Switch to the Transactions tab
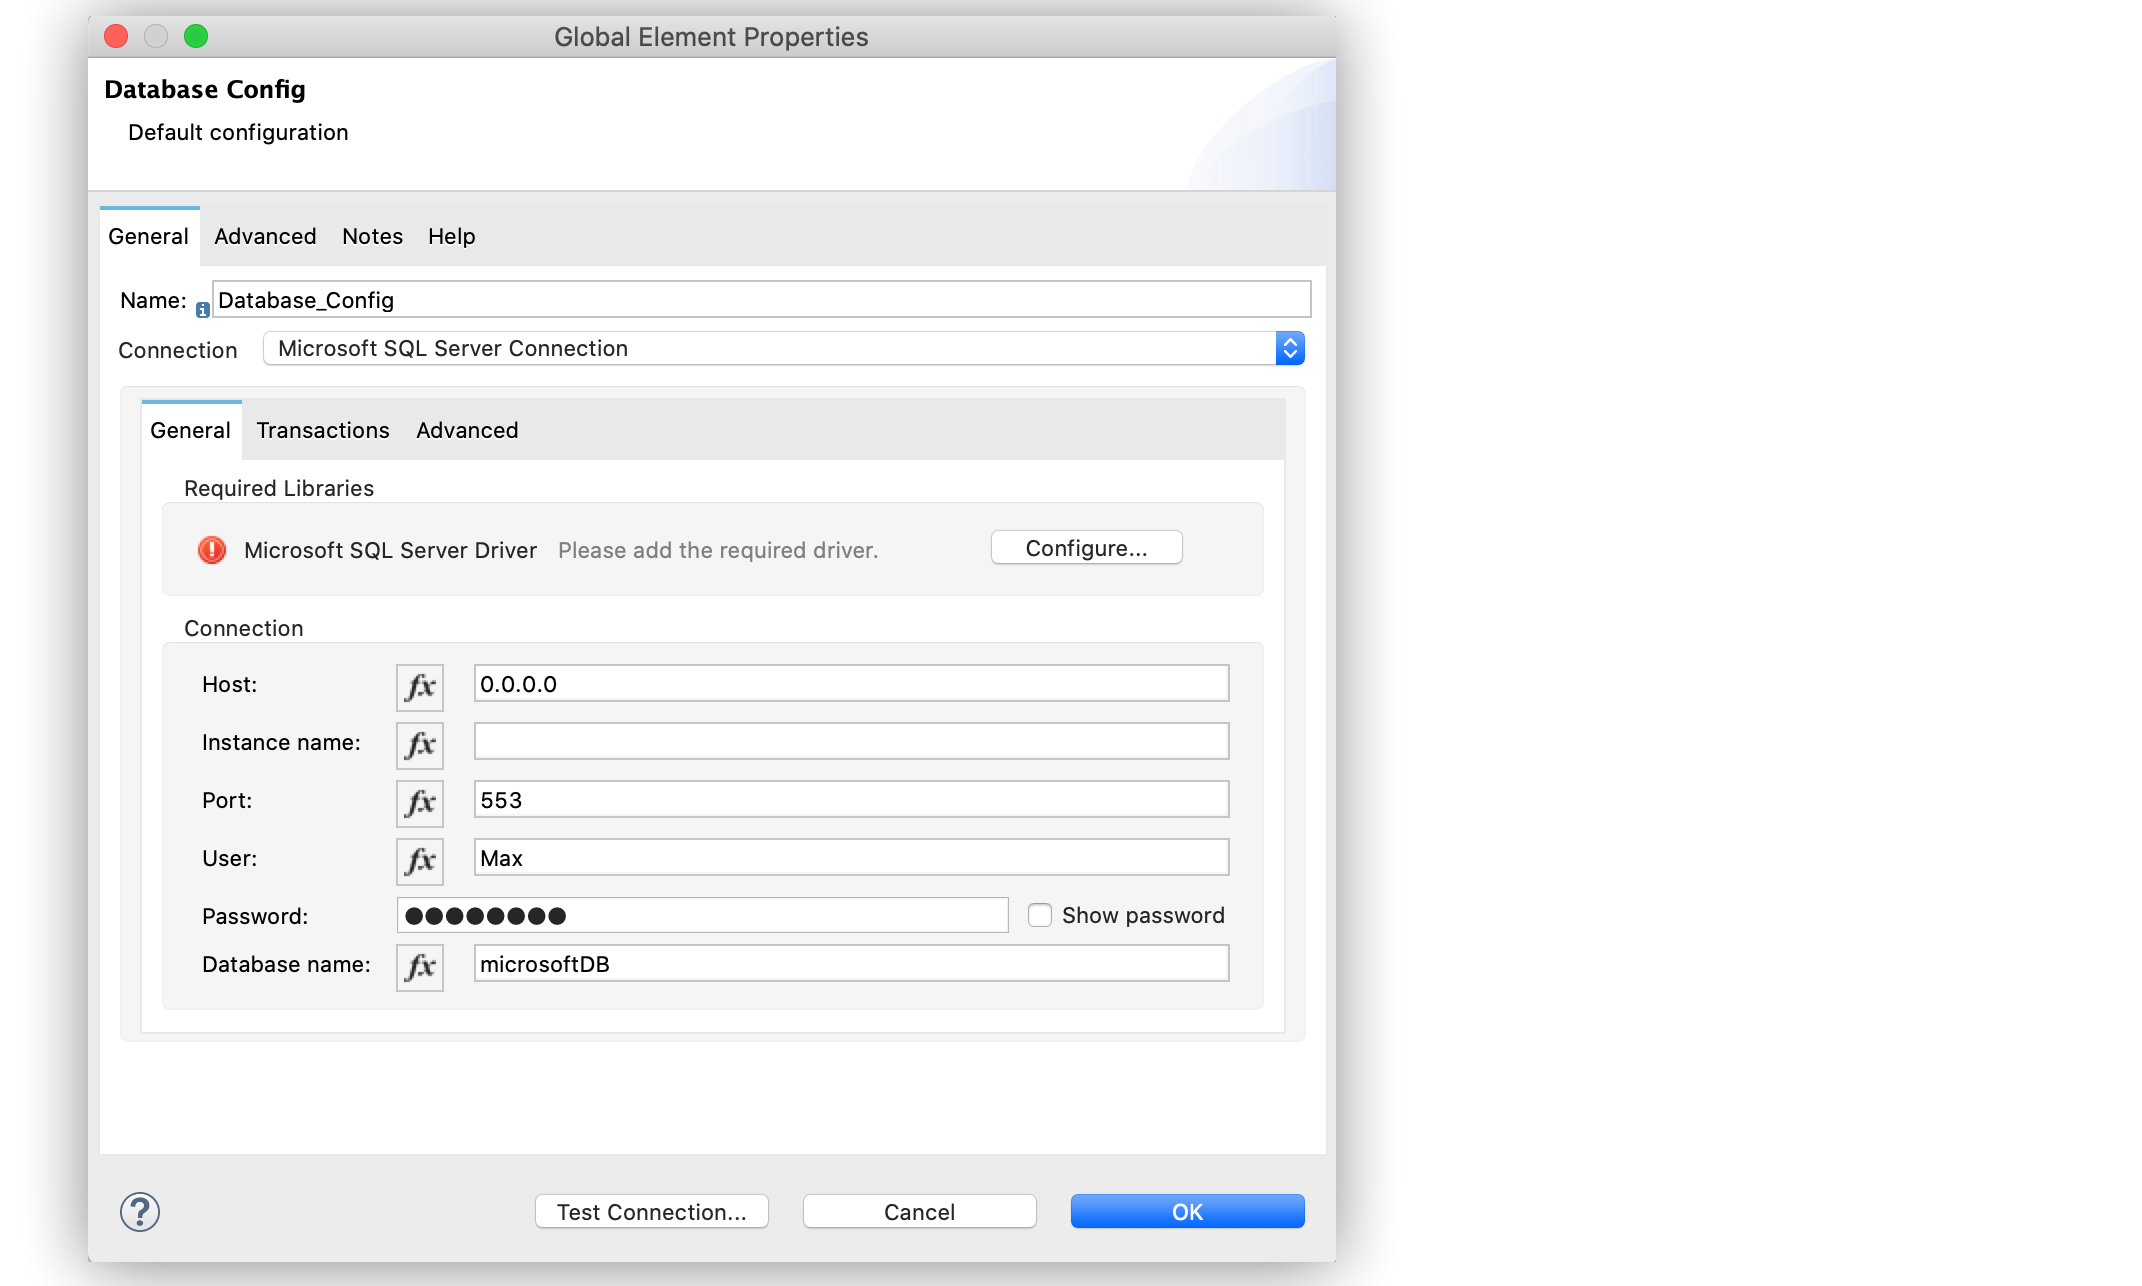 pyautogui.click(x=321, y=430)
